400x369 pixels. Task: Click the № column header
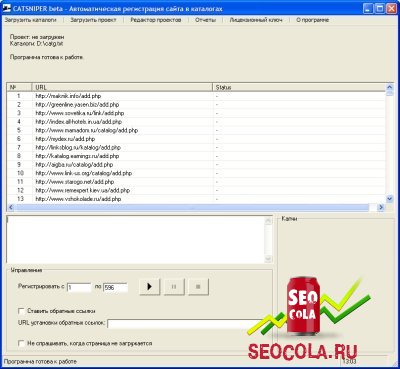click(x=20, y=87)
